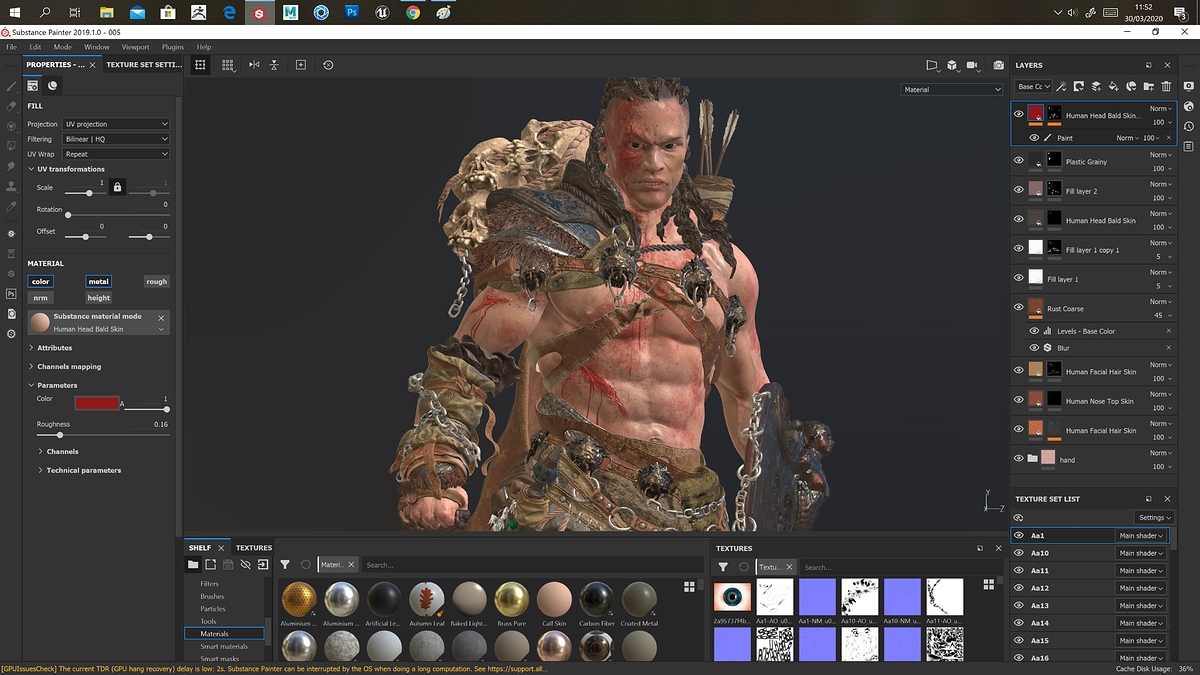Select the Material Picker eyedropper tool

pos(11,206)
